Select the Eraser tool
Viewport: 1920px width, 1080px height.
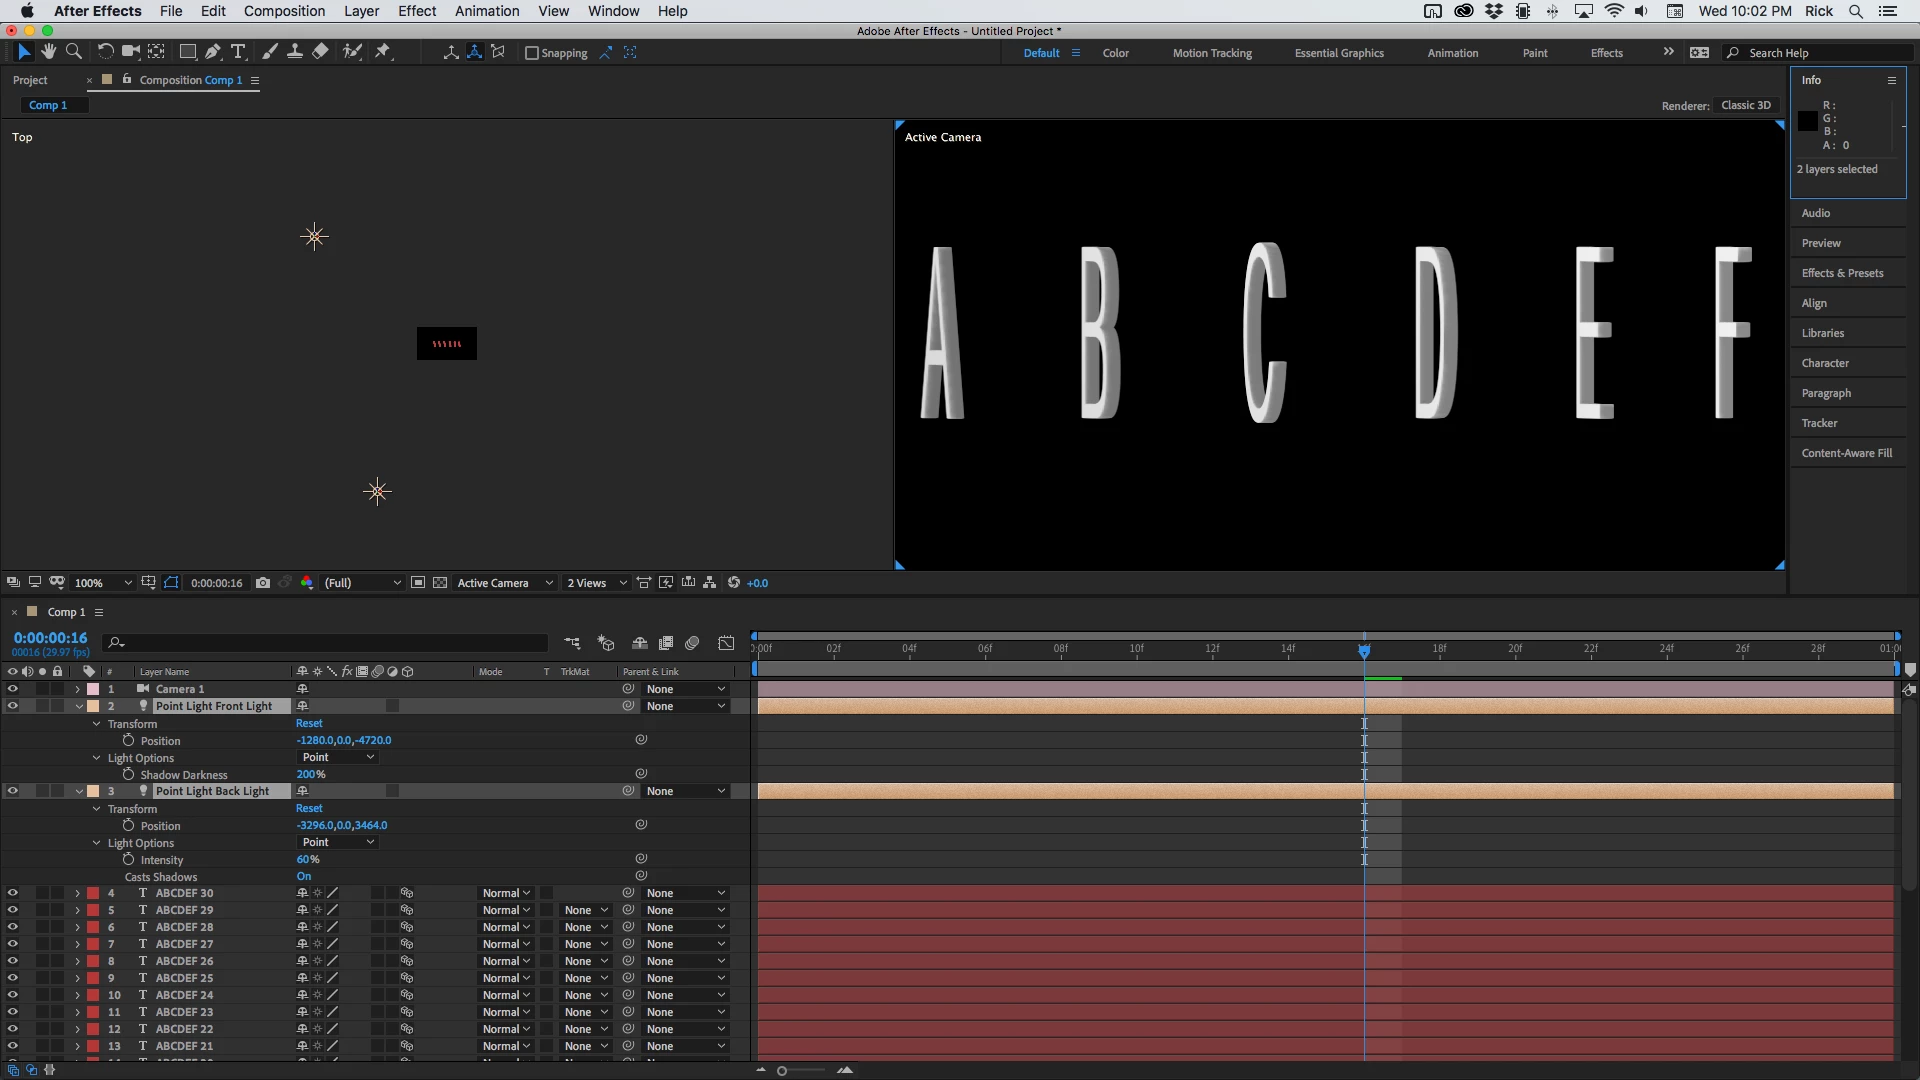(320, 52)
